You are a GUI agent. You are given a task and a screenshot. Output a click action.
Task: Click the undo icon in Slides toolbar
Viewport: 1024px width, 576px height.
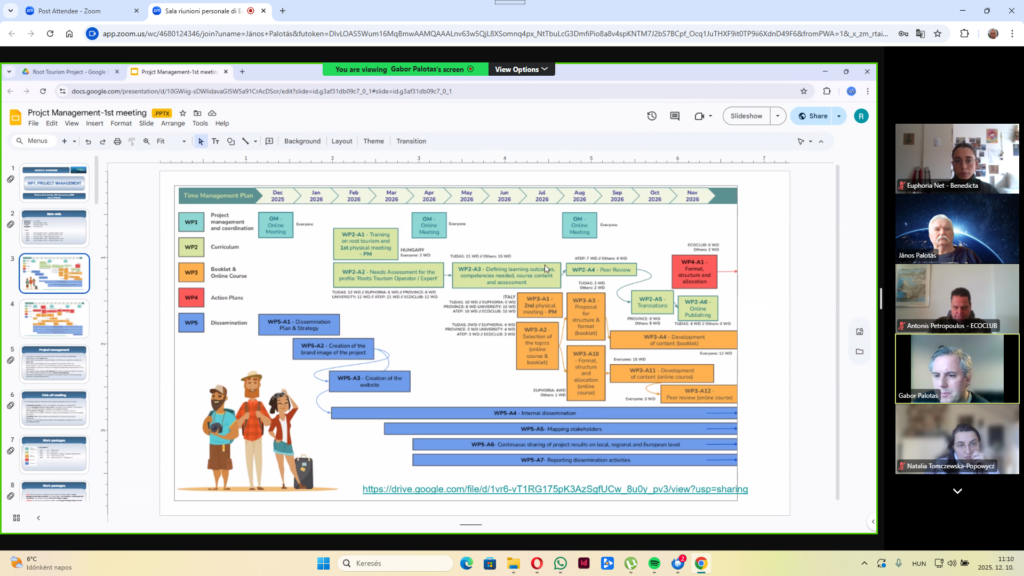click(x=88, y=141)
